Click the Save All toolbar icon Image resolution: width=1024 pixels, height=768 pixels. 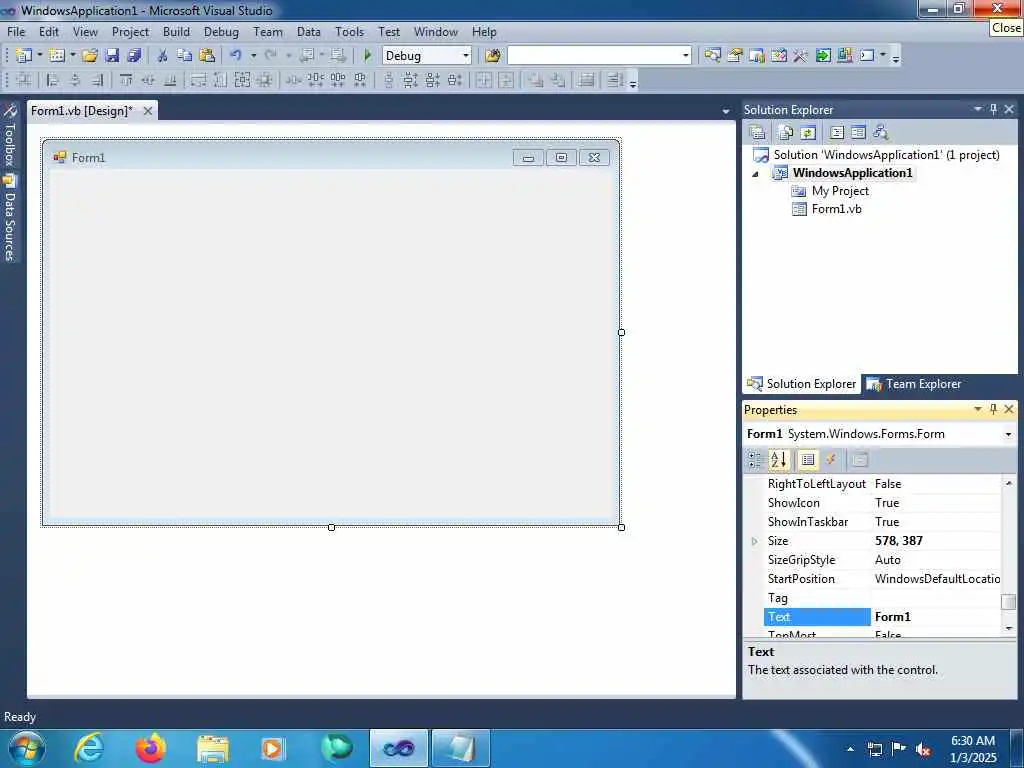[x=134, y=56]
